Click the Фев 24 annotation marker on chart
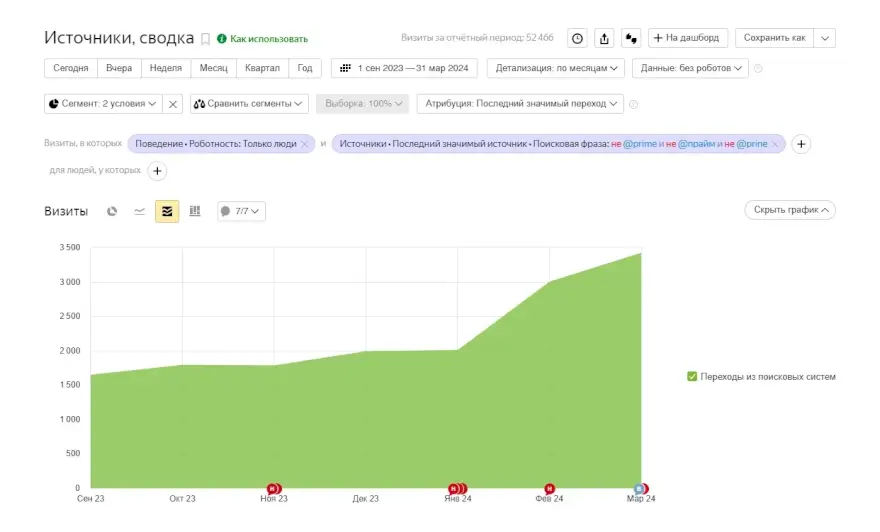This screenshot has width=880, height=532. [549, 488]
